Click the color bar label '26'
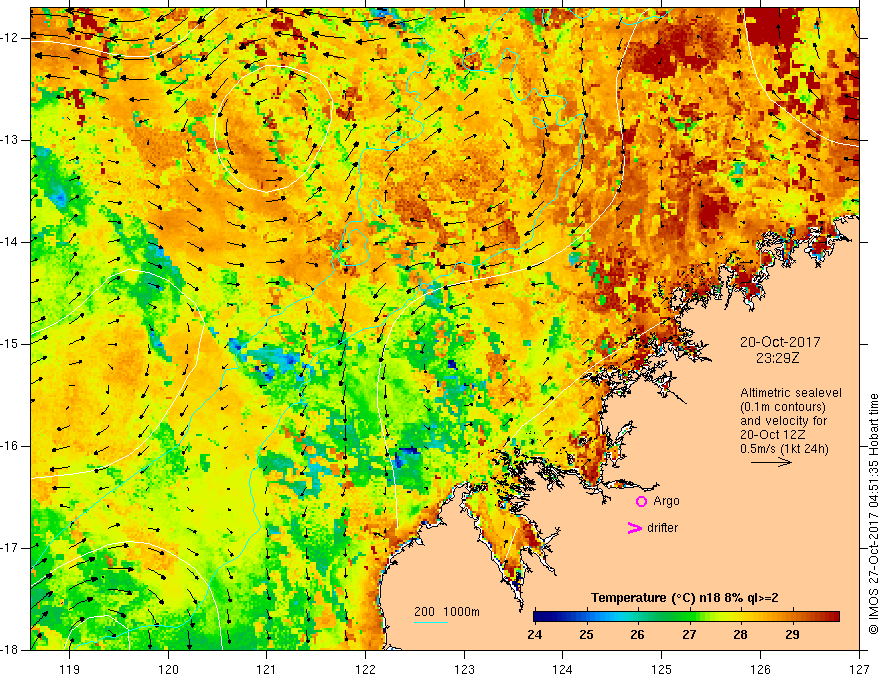The width and height of the screenshot is (880, 680). click(637, 635)
